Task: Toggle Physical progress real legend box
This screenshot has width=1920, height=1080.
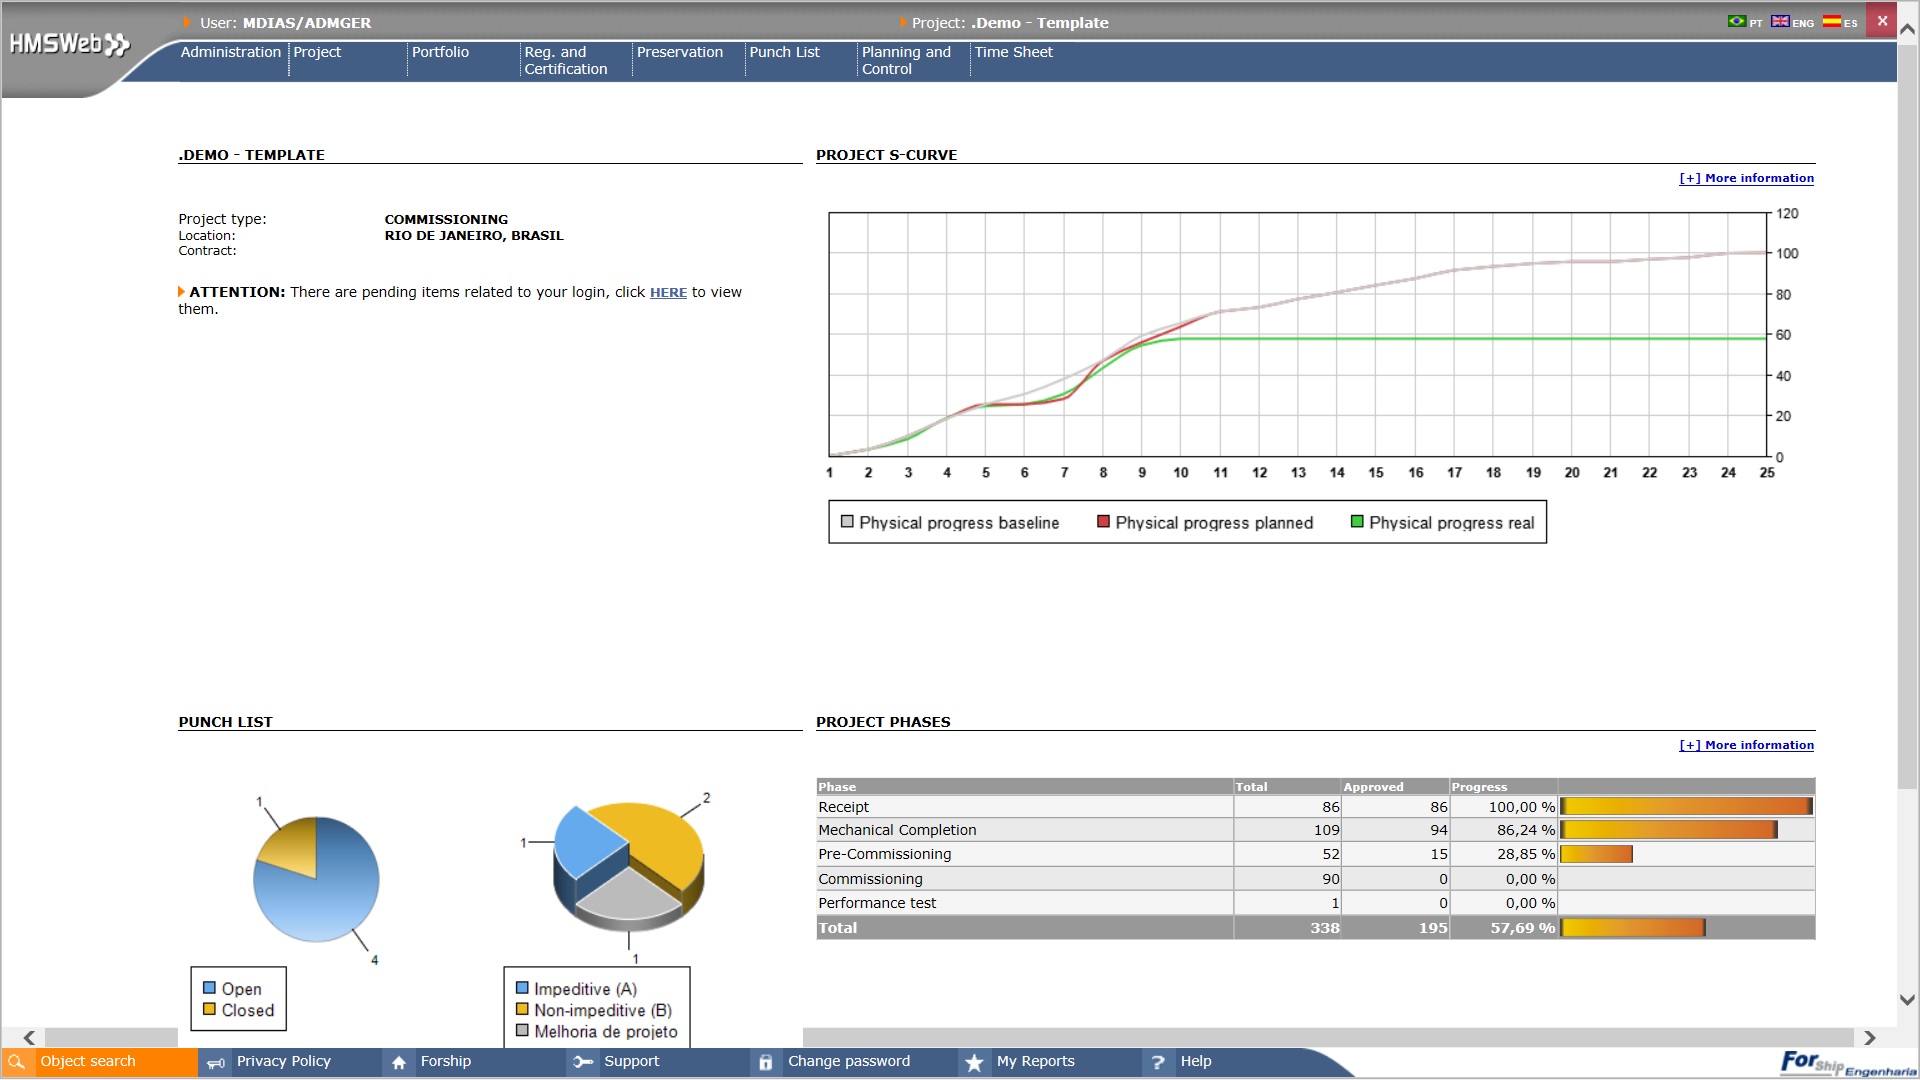Action: (1357, 522)
